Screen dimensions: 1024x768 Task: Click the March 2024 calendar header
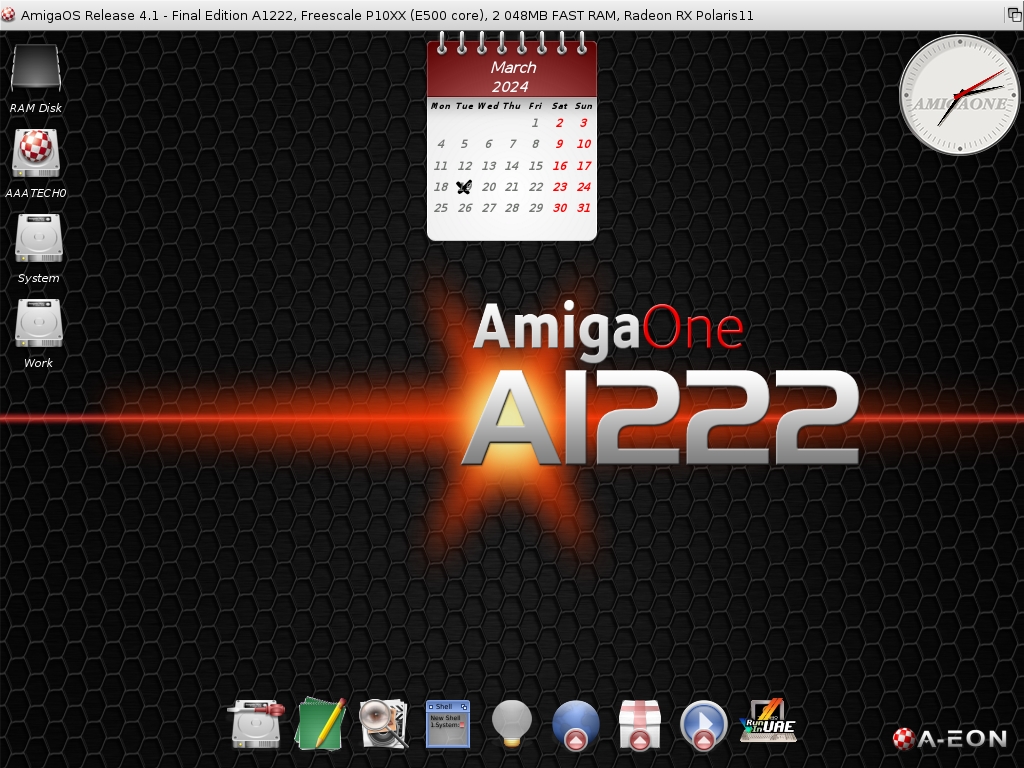pos(512,77)
